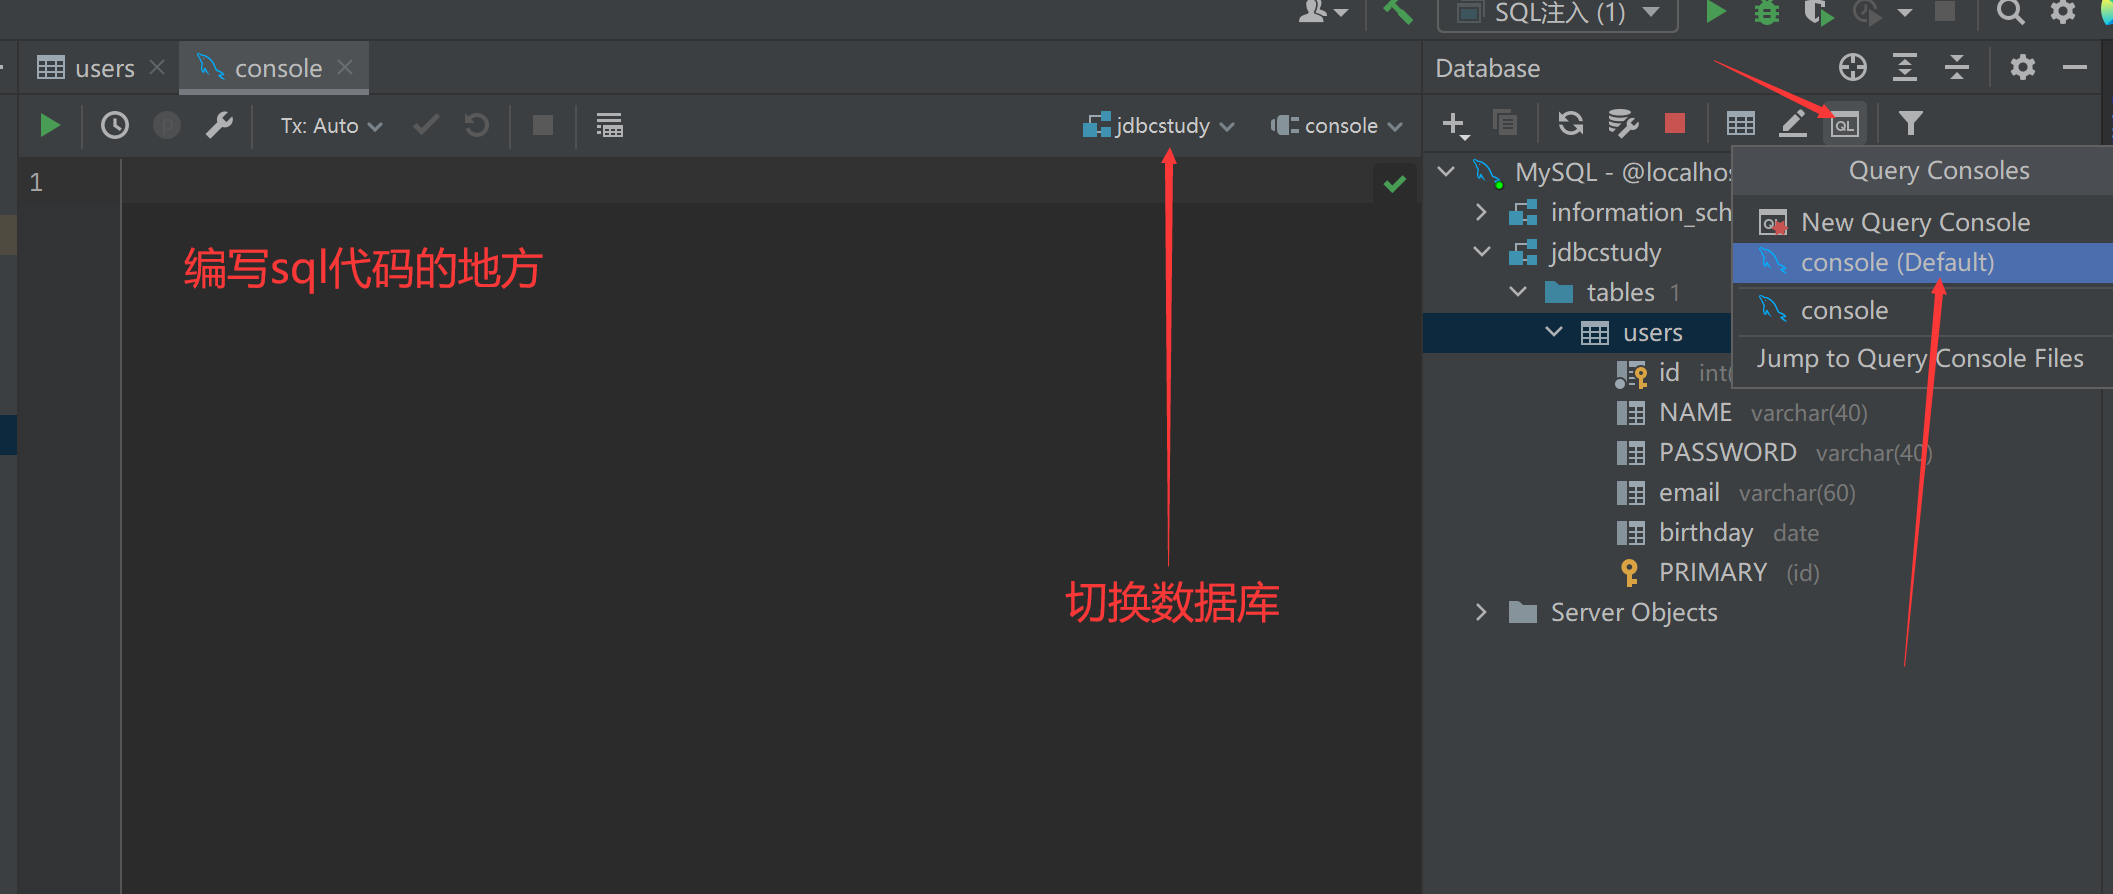This screenshot has width=2113, height=894.
Task: Click the Filter funnel icon
Action: click(x=1911, y=123)
